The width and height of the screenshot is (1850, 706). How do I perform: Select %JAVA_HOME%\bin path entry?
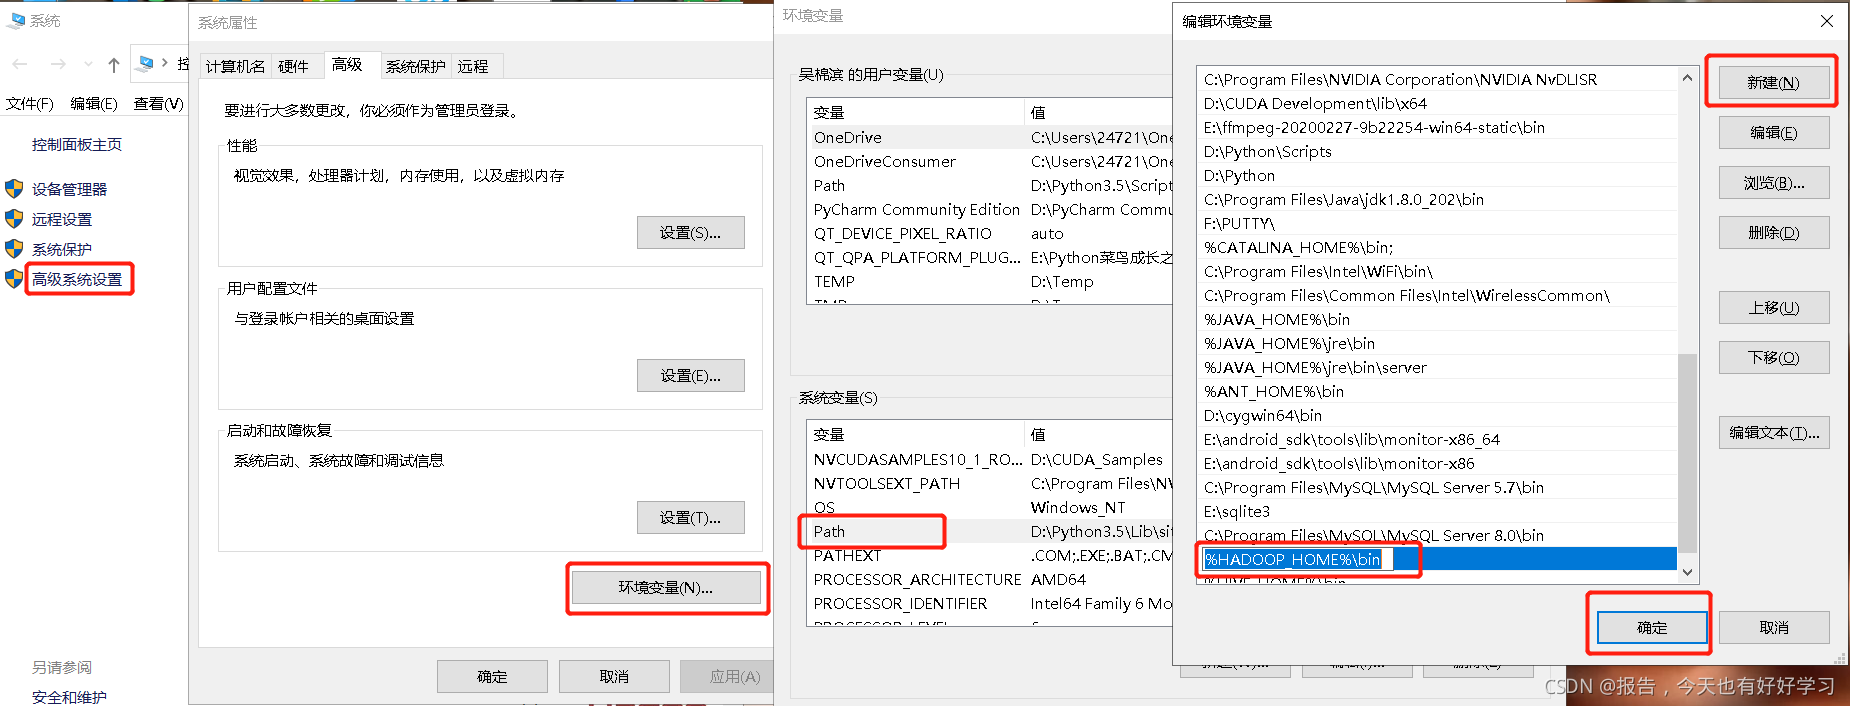[x=1437, y=319]
